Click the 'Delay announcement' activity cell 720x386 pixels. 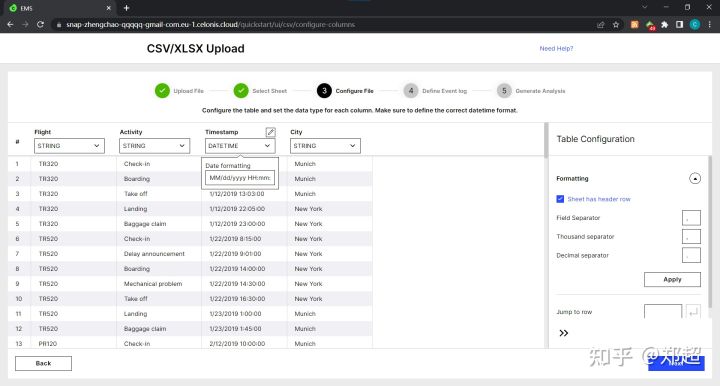point(154,253)
